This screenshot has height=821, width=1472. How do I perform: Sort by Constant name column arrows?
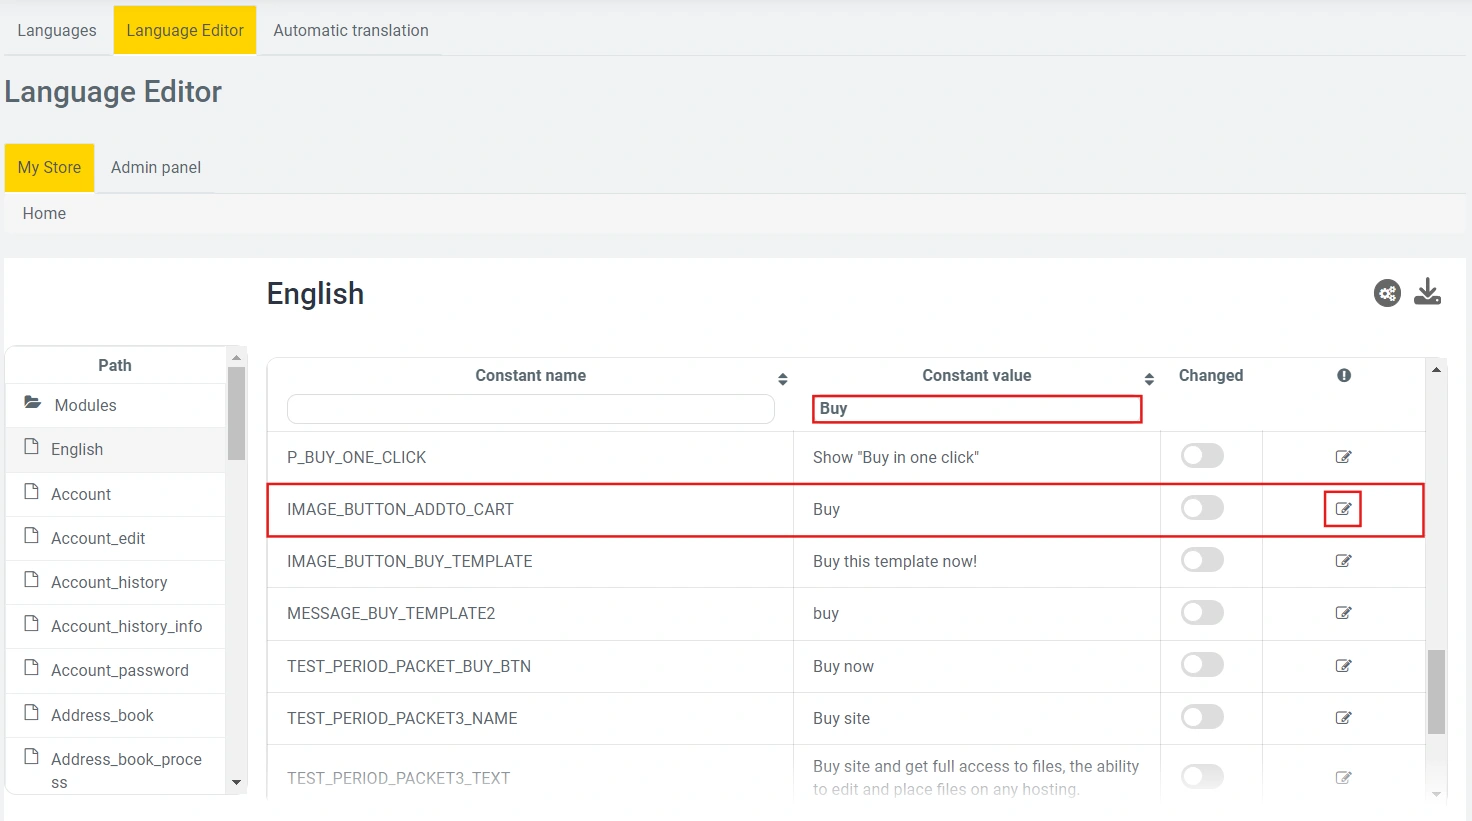[x=783, y=379]
